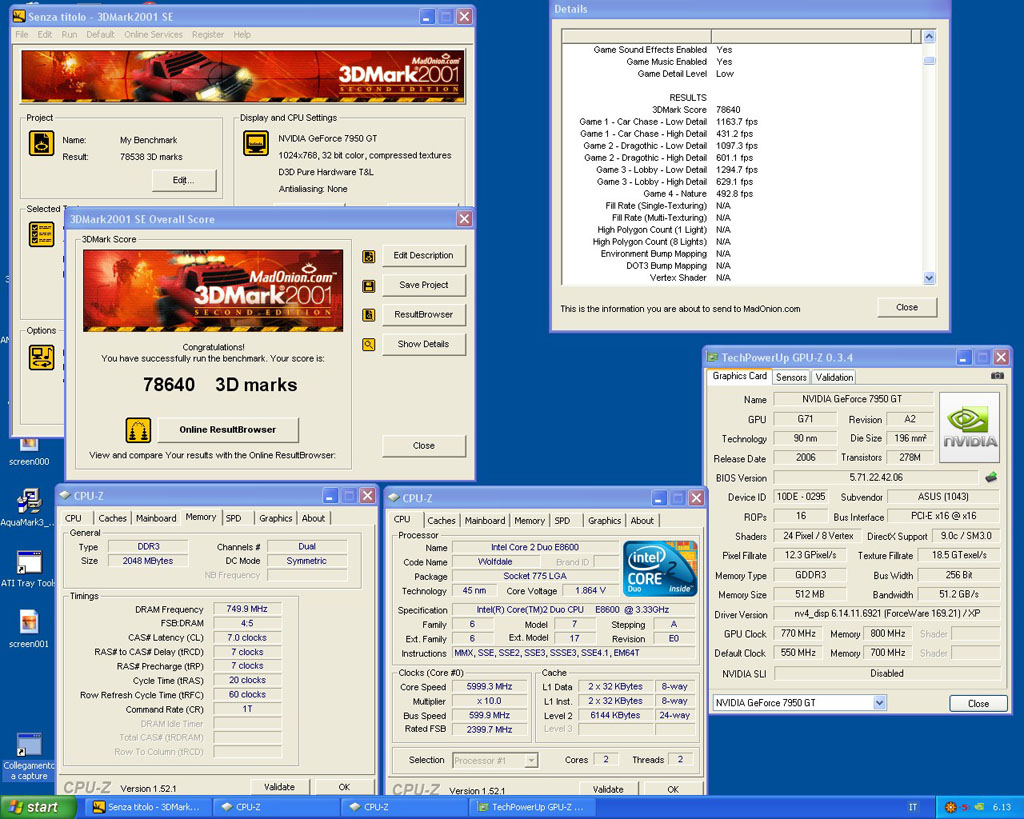Screen dimensions: 1024x819
Task: Select the Graphics tab in right CPU-Z
Action: point(604,521)
